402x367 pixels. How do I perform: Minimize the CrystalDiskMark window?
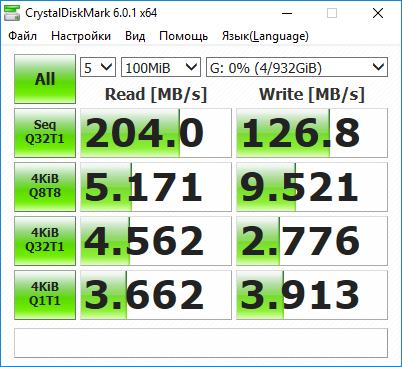click(287, 13)
